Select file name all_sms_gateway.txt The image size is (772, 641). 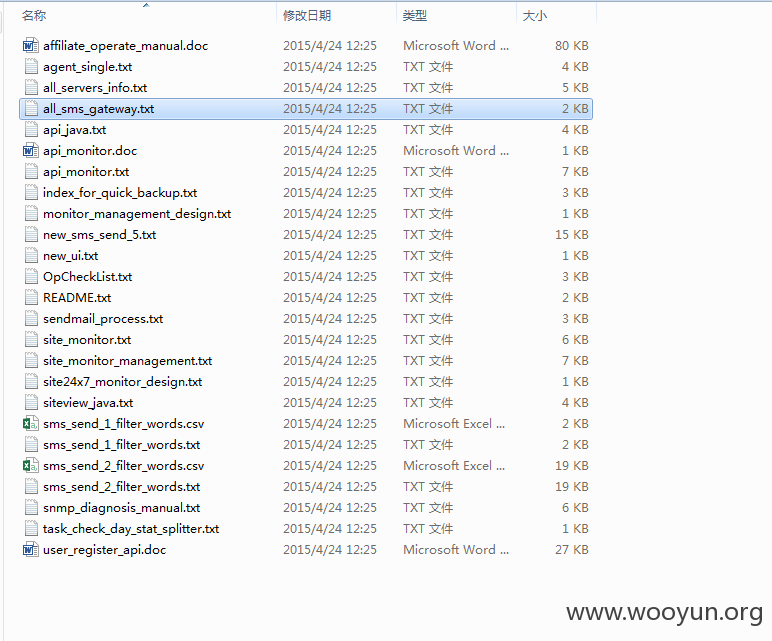click(98, 109)
